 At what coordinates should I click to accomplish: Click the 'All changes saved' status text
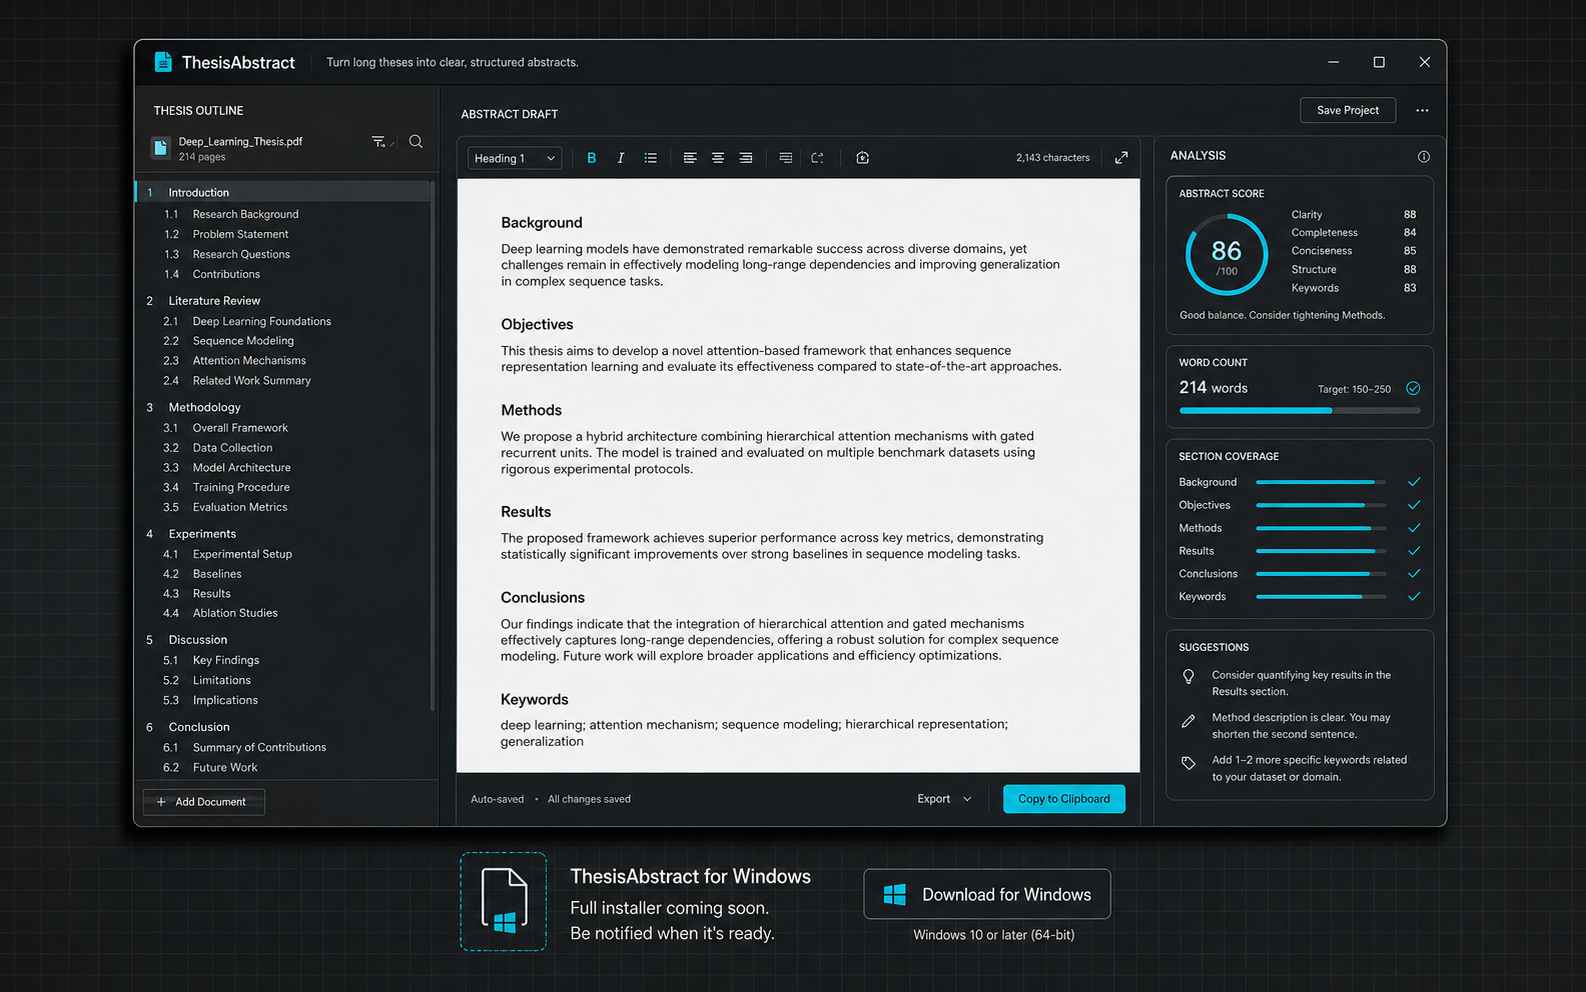(x=589, y=799)
